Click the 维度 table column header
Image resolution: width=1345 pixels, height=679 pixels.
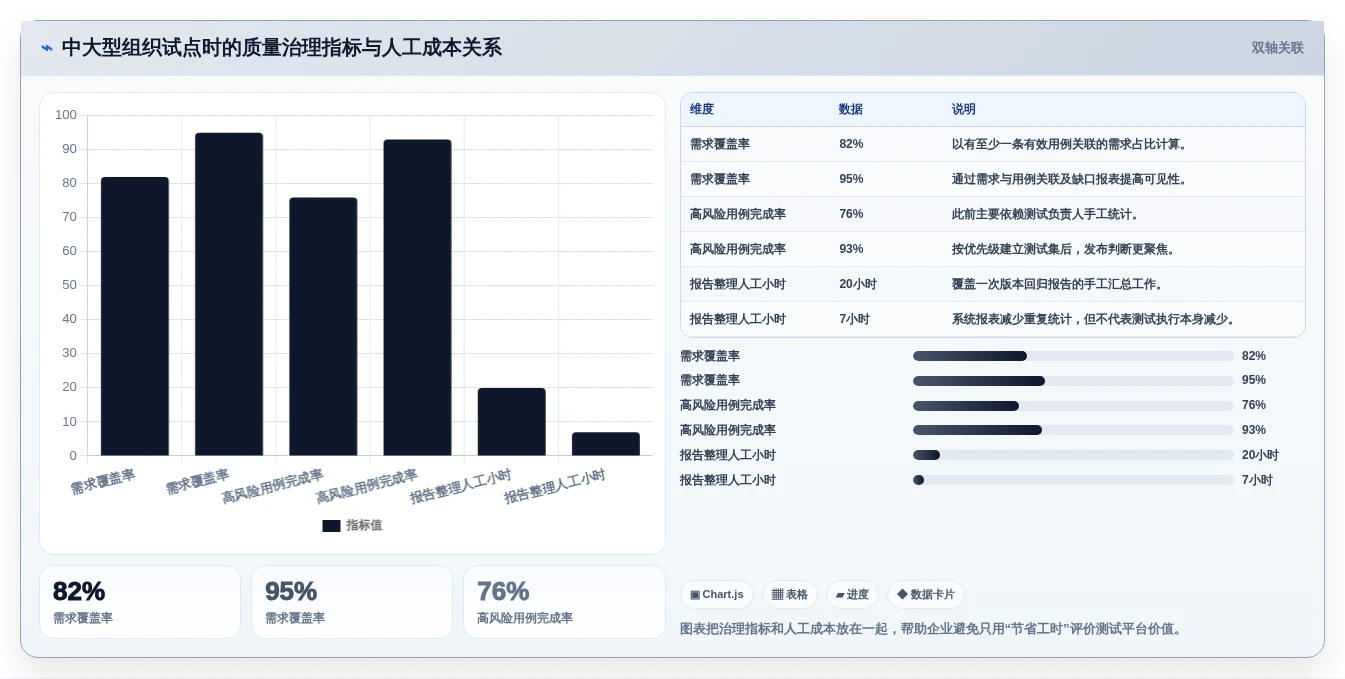702,110
